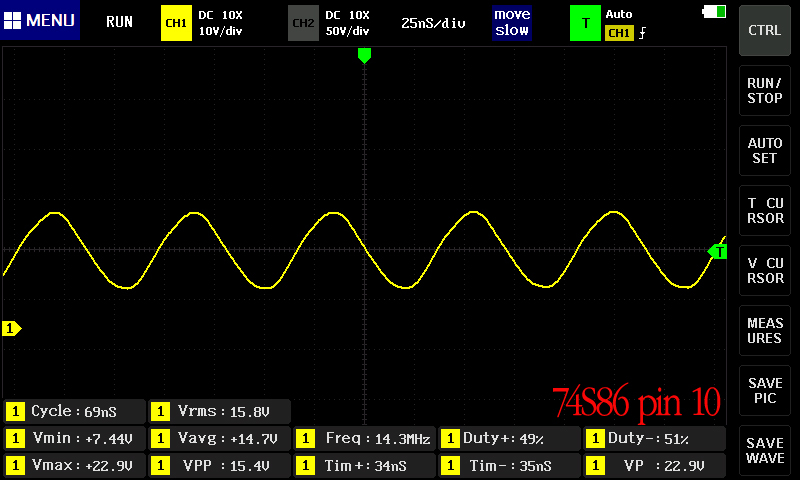Click the Vmax: +22.9V measurement

(x=75, y=465)
